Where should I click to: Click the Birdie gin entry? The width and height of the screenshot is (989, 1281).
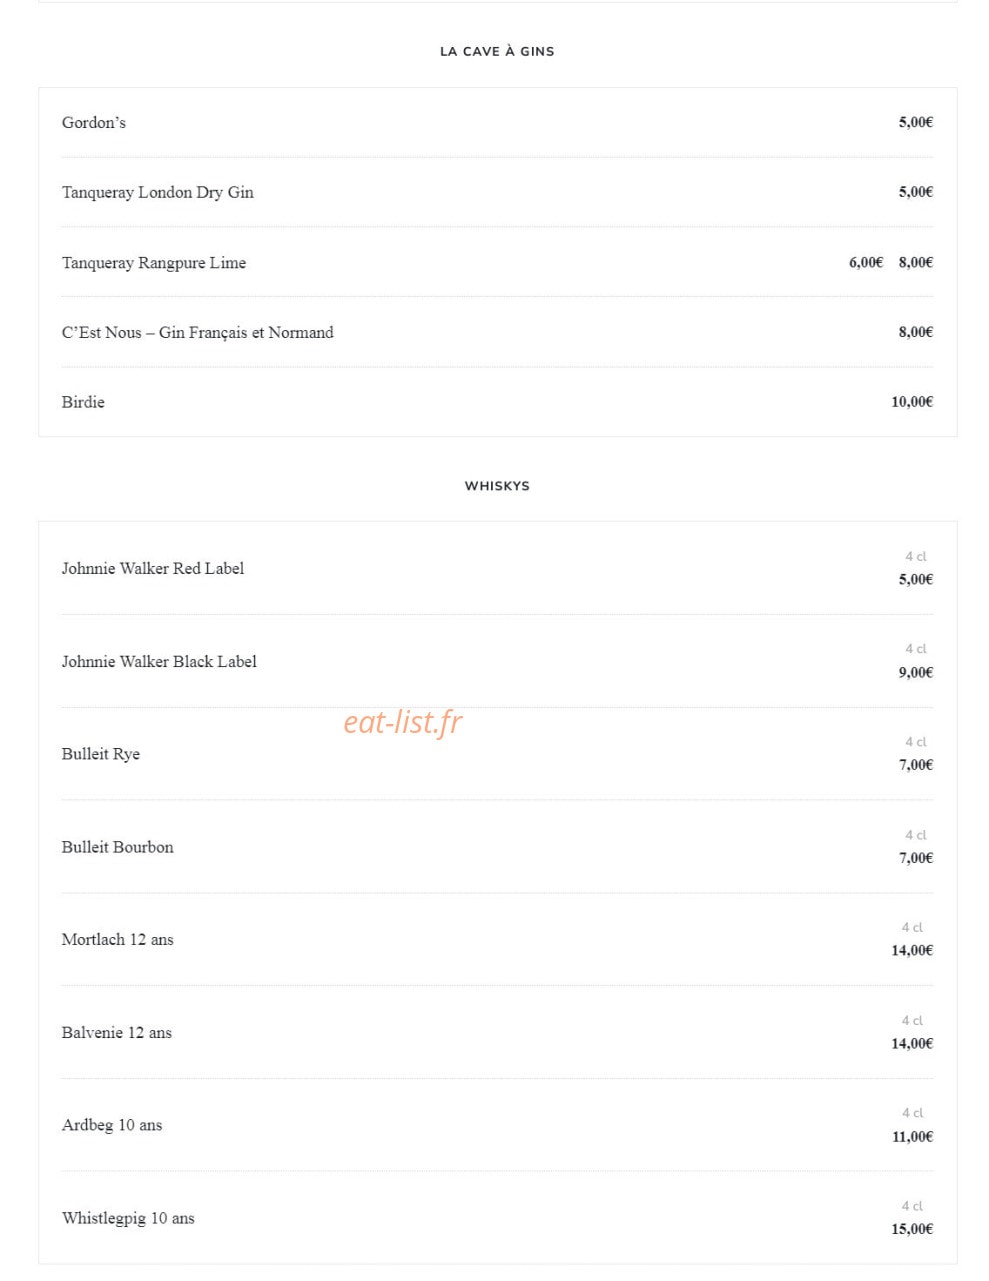click(x=83, y=402)
